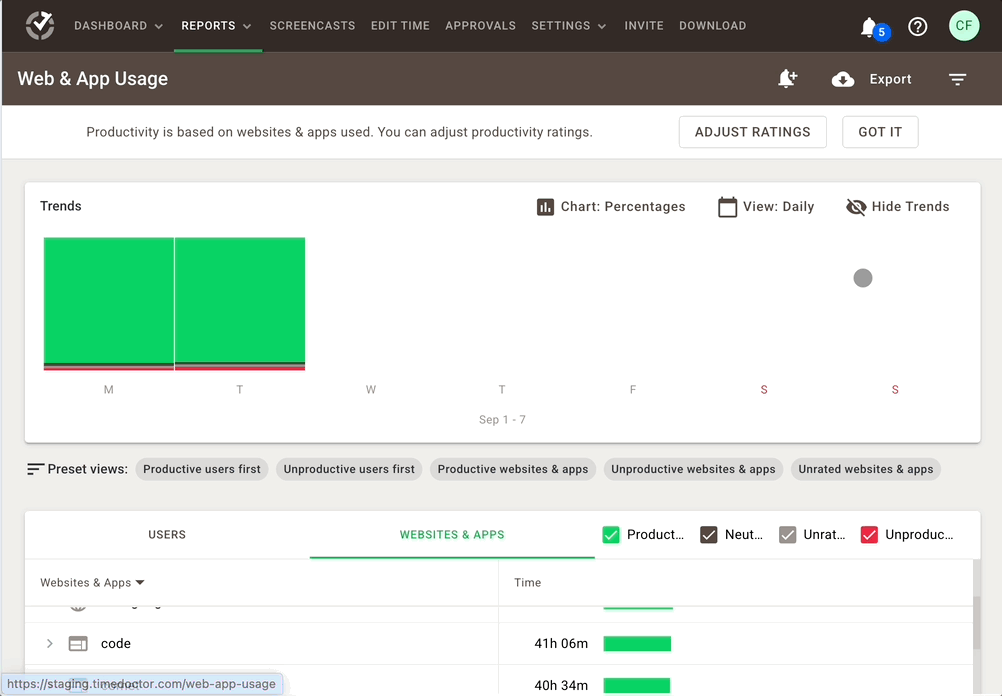
Task: Switch to the Users tab
Action: [167, 535]
